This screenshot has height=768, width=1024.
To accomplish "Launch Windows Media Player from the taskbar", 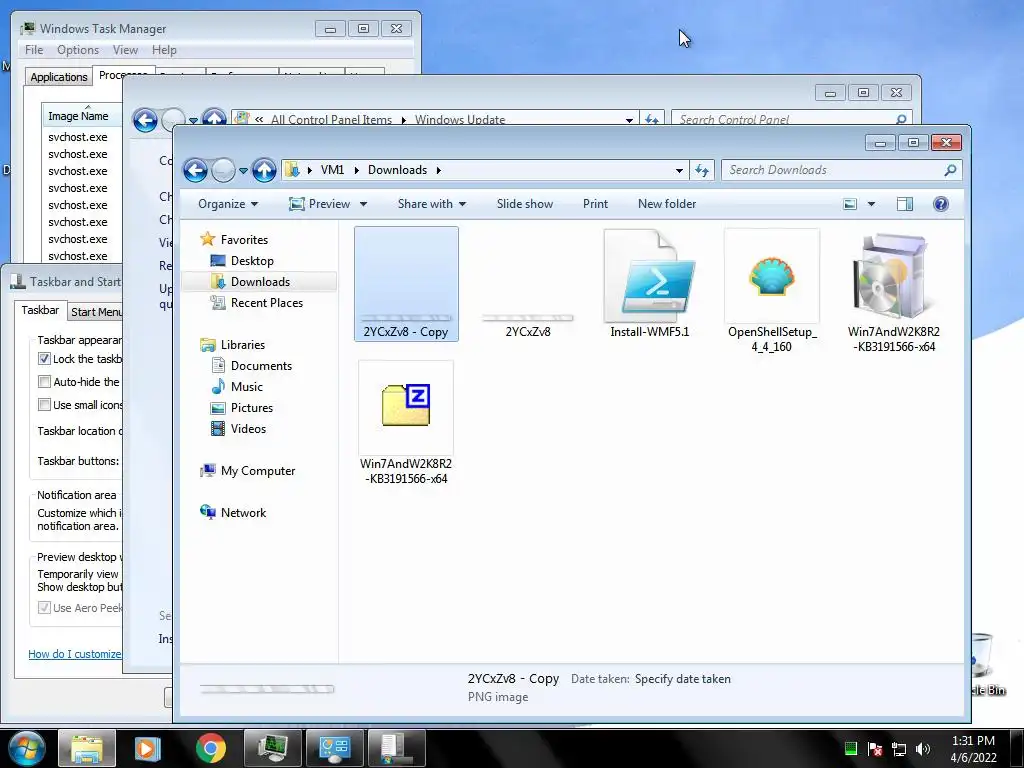I will (x=148, y=748).
